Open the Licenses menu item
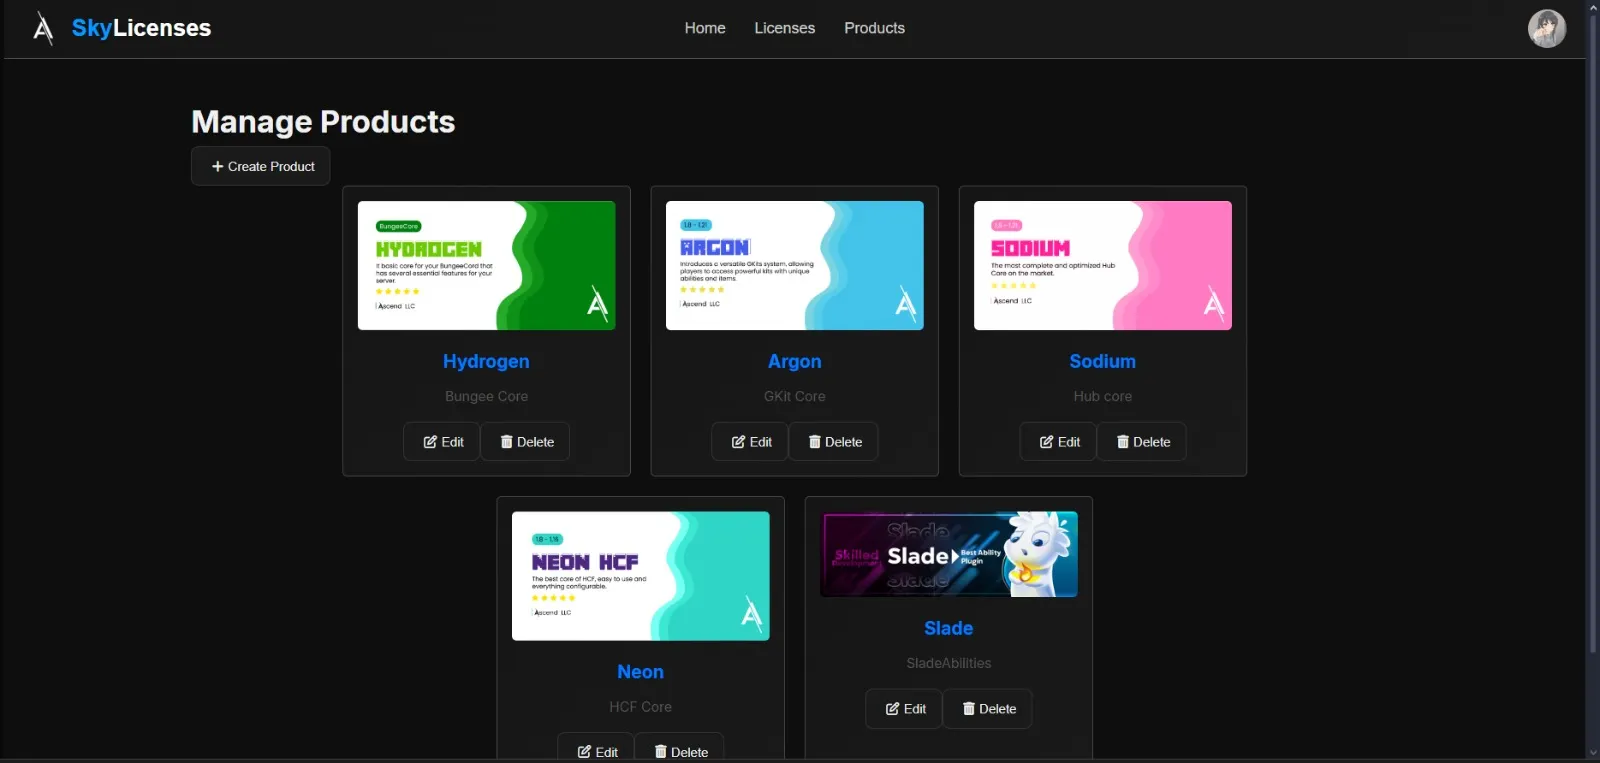This screenshot has width=1600, height=763. click(x=784, y=28)
